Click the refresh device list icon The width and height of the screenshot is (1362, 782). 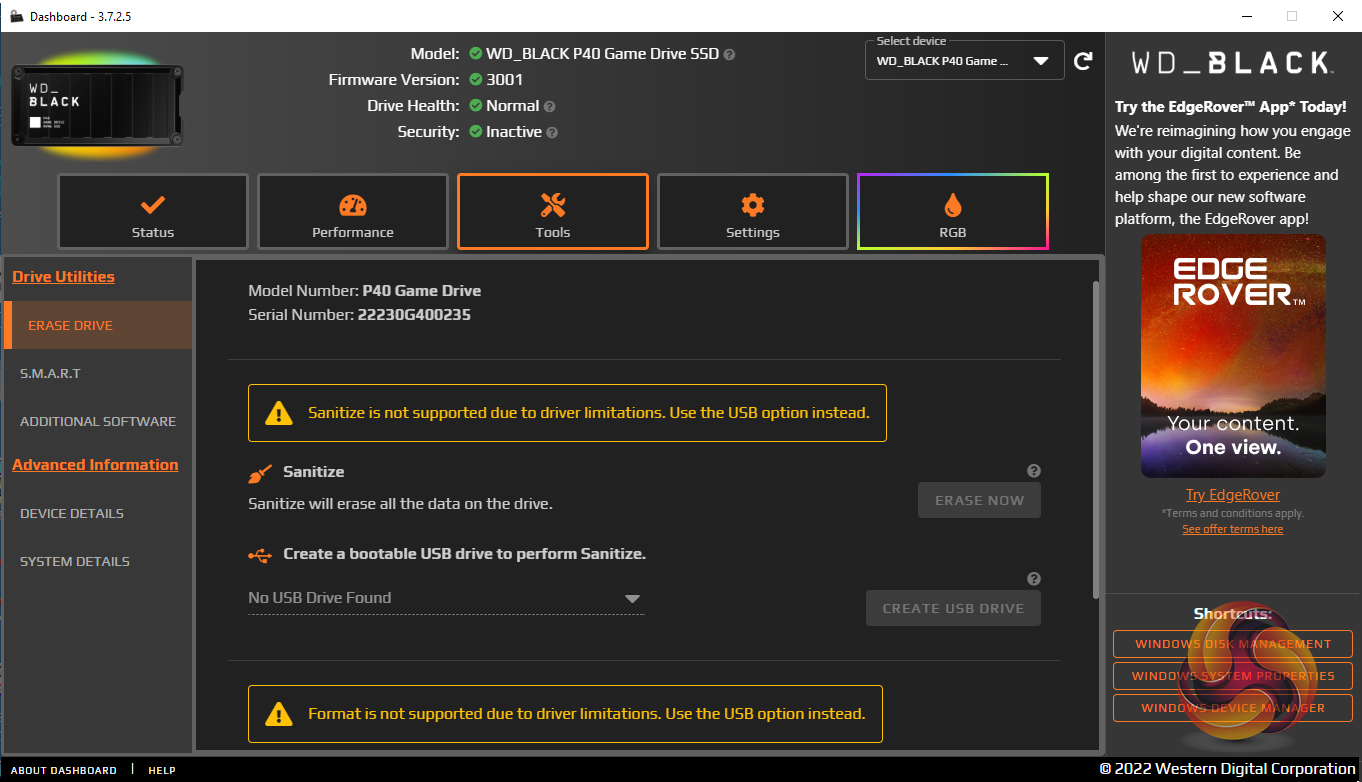point(1082,62)
